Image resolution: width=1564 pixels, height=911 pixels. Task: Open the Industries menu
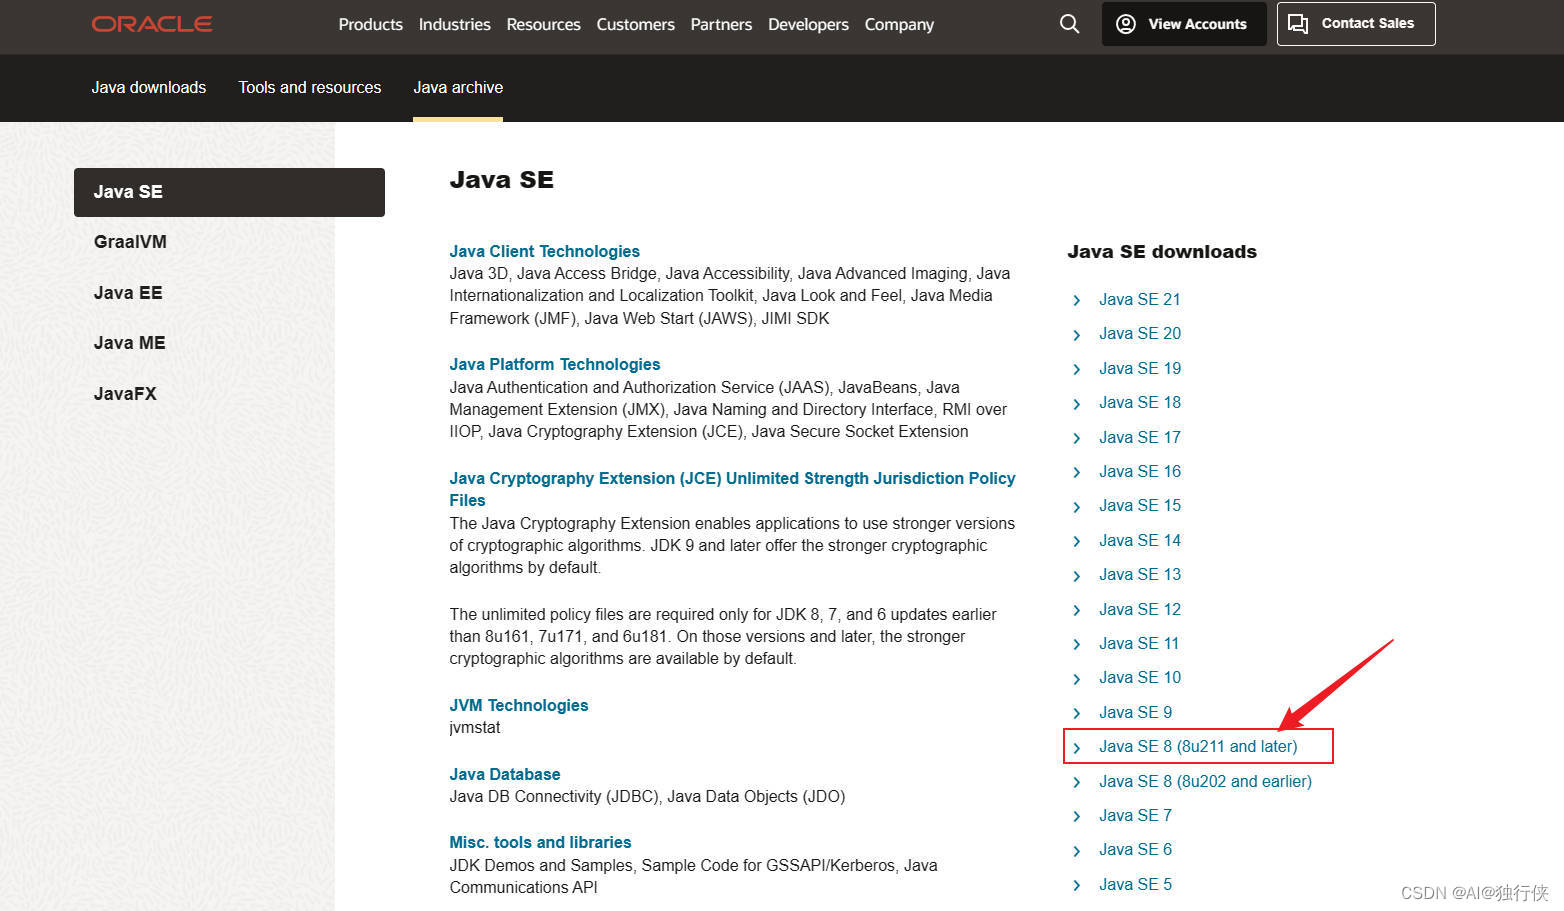pos(454,24)
